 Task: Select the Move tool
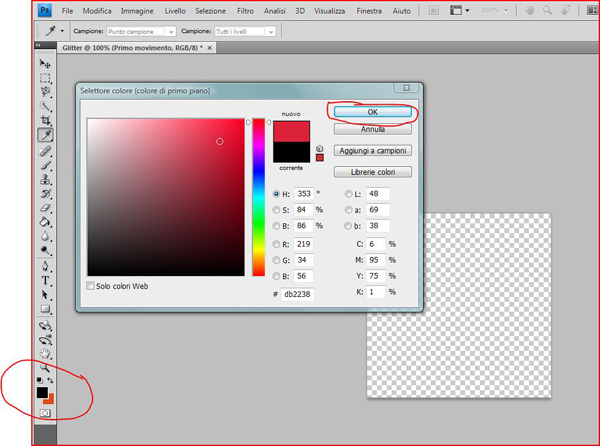45,63
